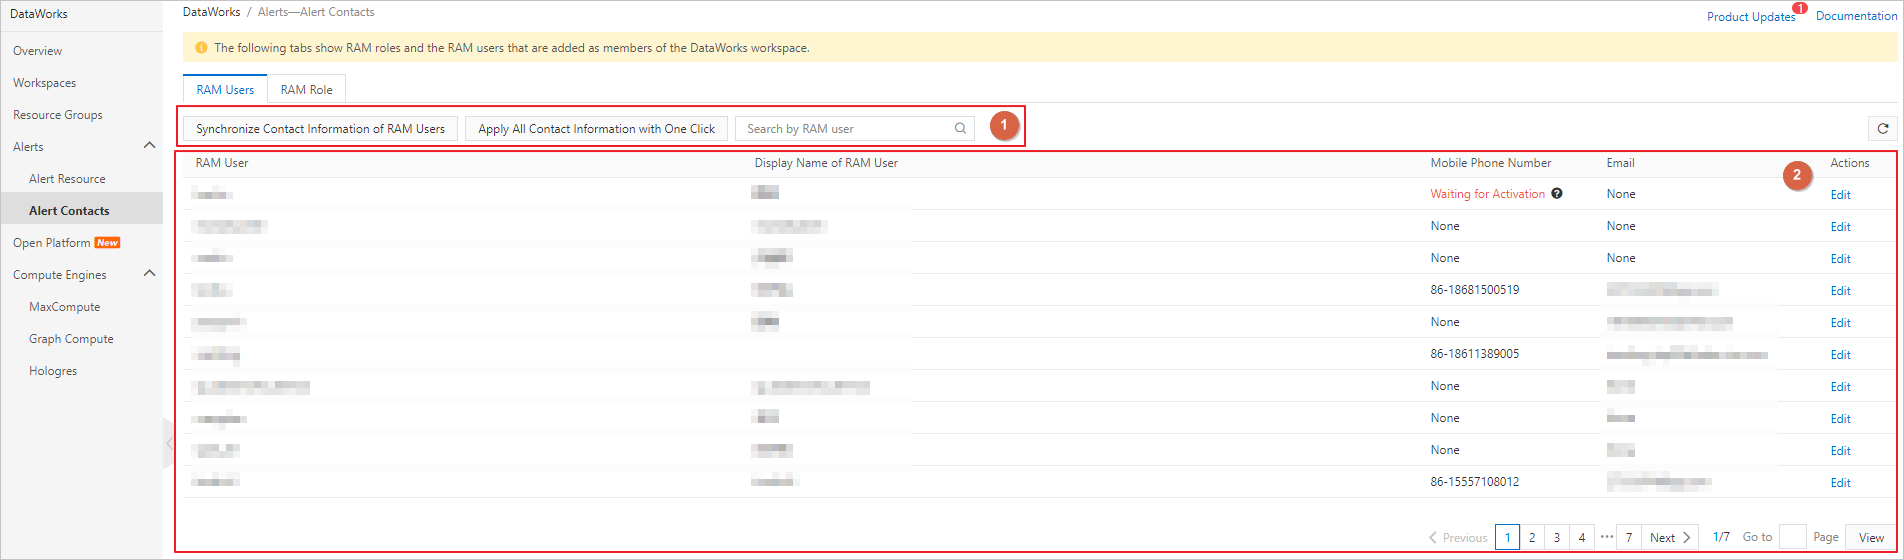Image resolution: width=1904 pixels, height=560 pixels.
Task: Select Alert Resource submenu item
Action: (x=67, y=179)
